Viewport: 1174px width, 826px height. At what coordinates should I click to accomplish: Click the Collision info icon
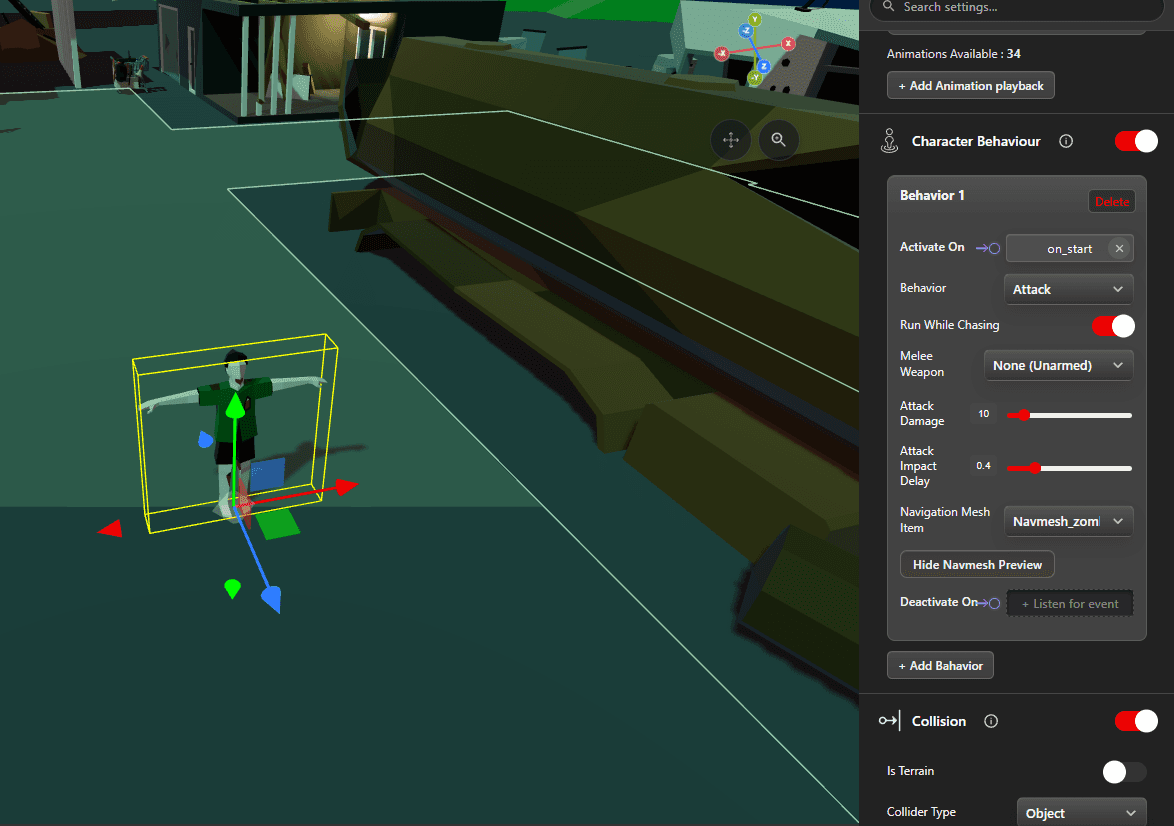point(991,721)
